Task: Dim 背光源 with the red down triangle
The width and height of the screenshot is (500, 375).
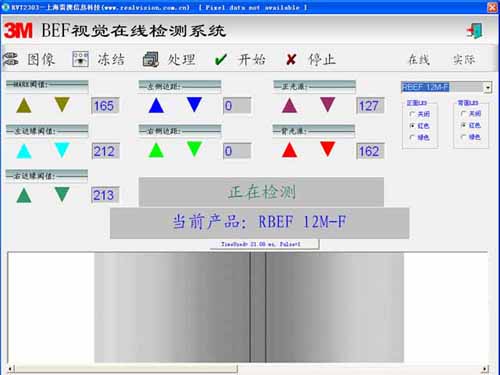Action: 328,149
